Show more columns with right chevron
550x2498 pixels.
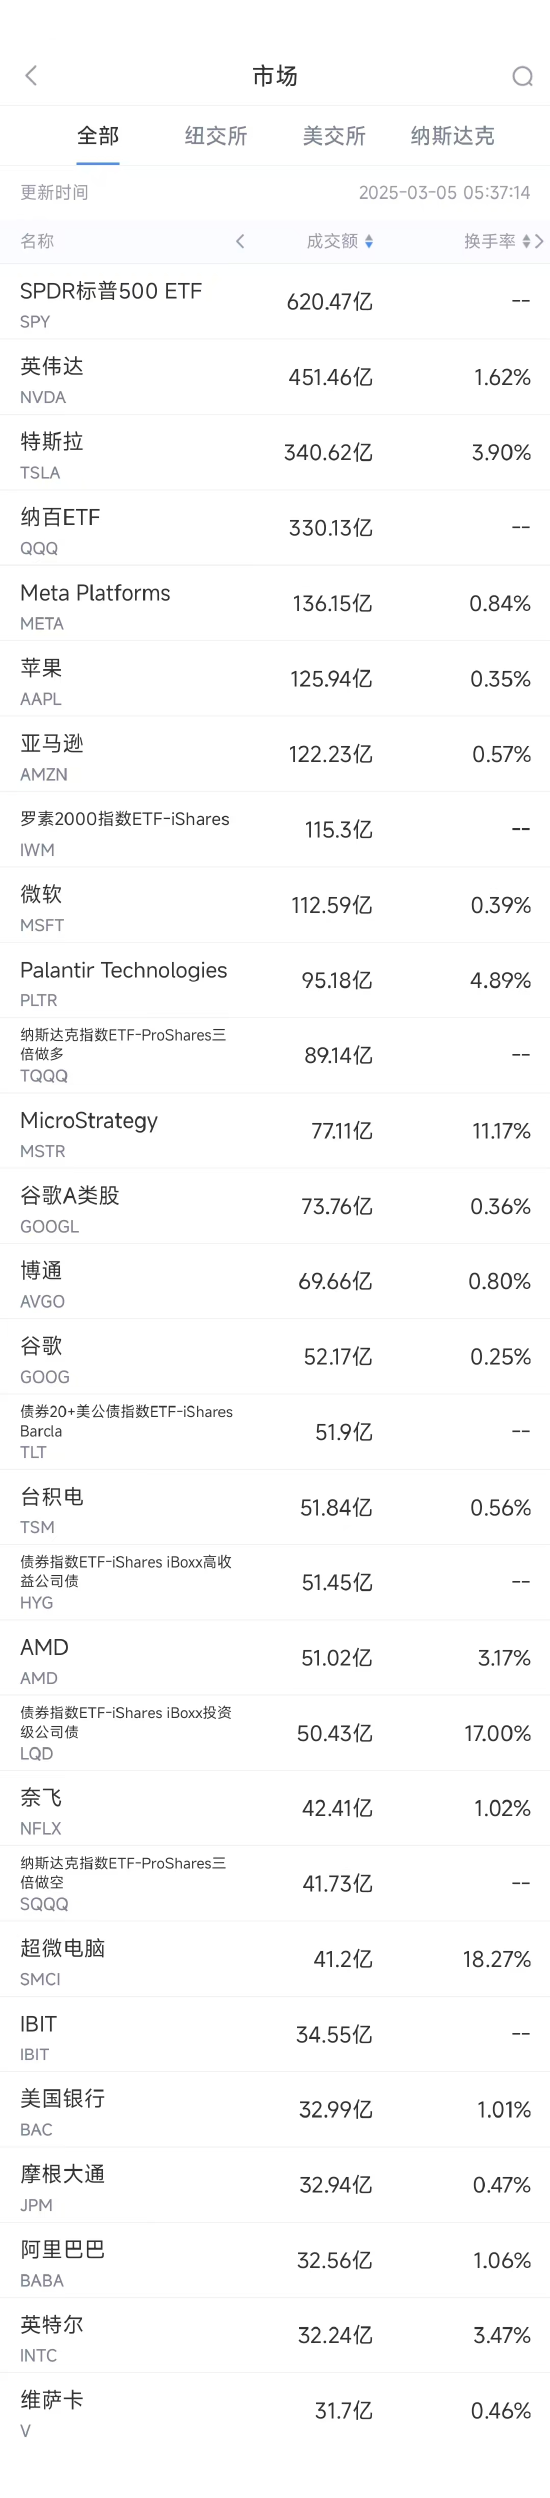pos(540,241)
